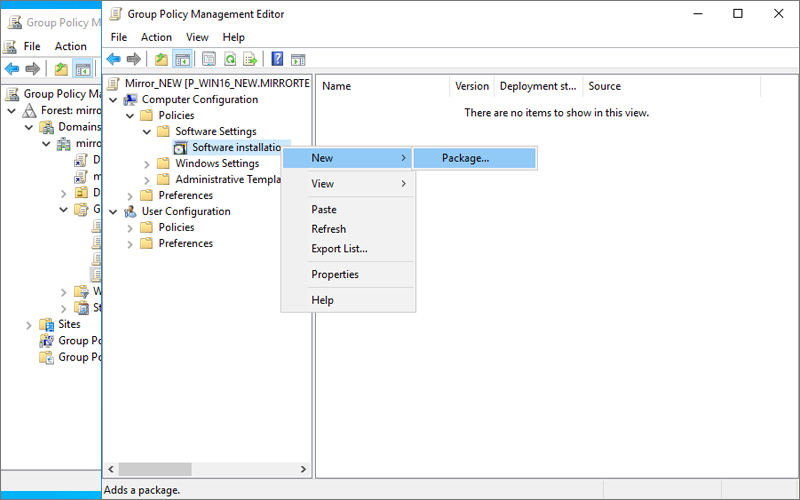The width and height of the screenshot is (800, 500).
Task: Click the Properties icon in the Editor toolbar
Action: click(x=209, y=59)
